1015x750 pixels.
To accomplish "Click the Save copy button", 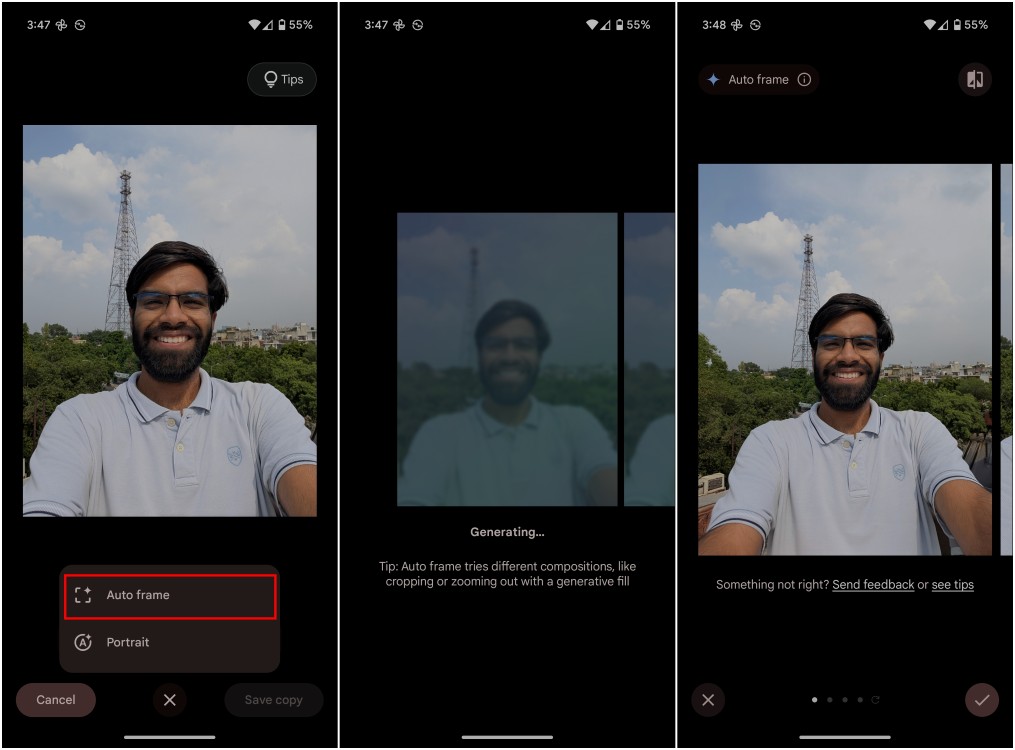I will tap(273, 700).
